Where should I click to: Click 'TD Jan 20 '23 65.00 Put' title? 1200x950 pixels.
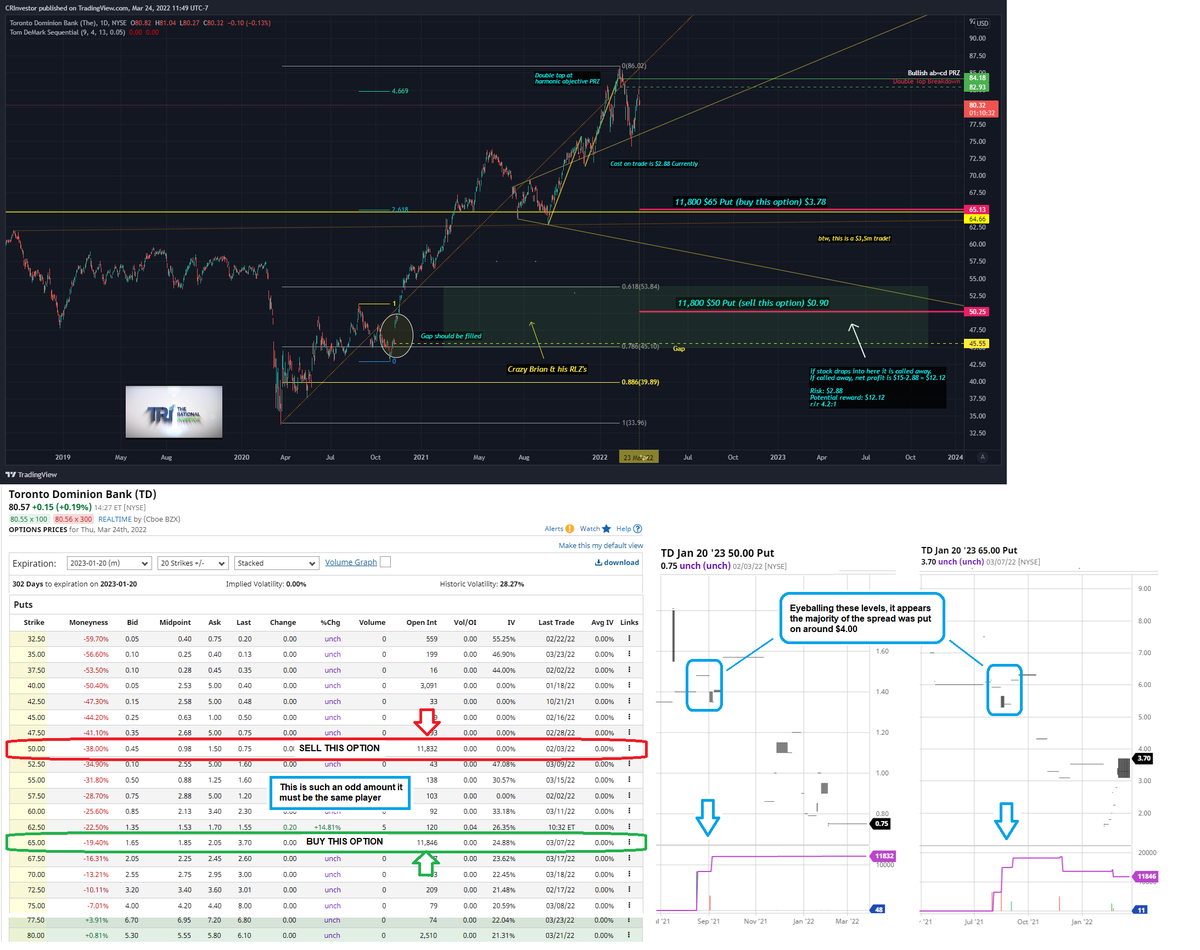pos(970,550)
